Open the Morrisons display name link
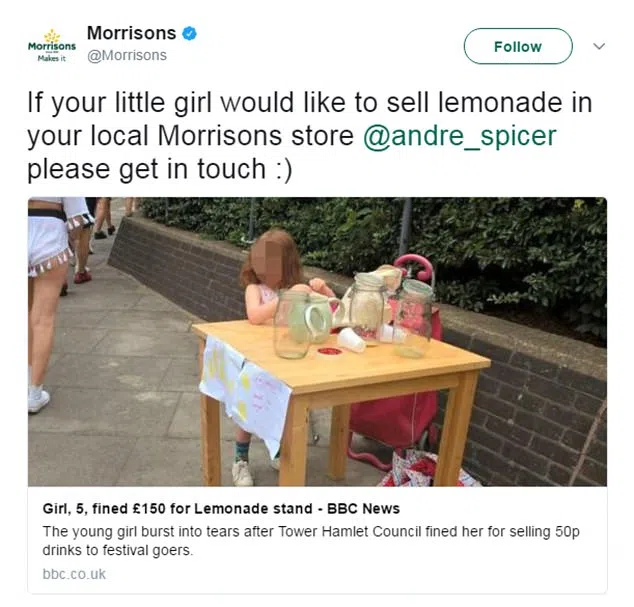634x607 pixels. pyautogui.click(x=131, y=33)
